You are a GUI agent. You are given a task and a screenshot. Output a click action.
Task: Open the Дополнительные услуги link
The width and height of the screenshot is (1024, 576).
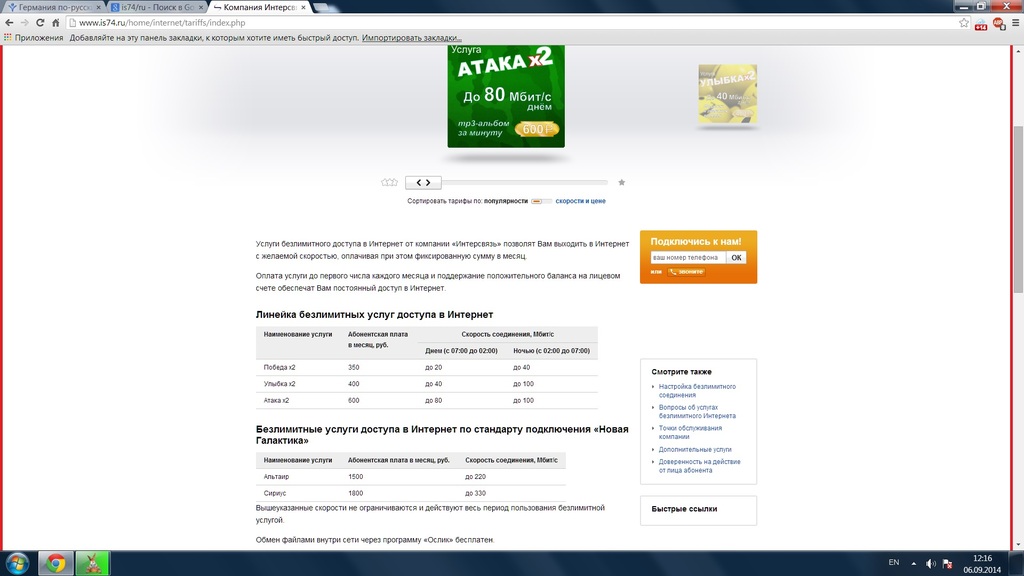695,449
